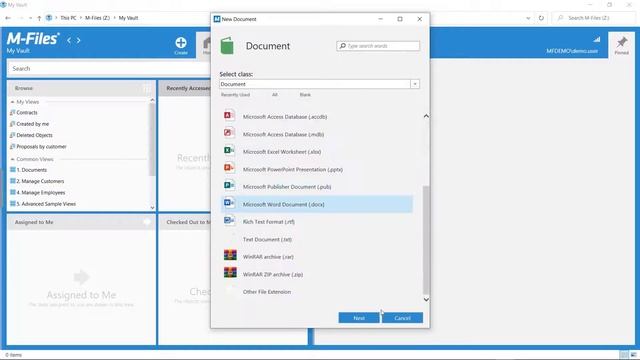Click the Next button
The height and width of the screenshot is (360, 640).
pyautogui.click(x=359, y=318)
